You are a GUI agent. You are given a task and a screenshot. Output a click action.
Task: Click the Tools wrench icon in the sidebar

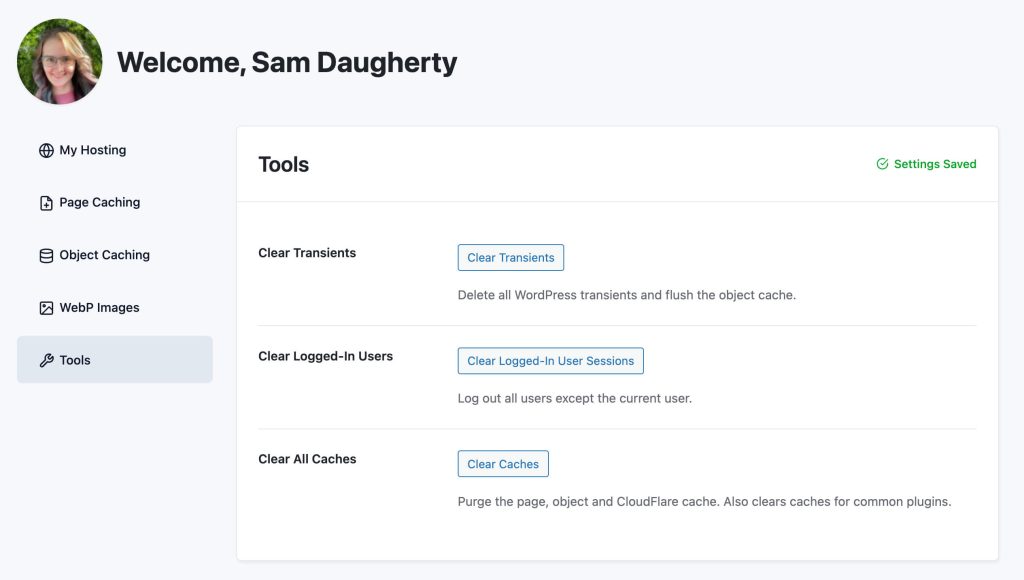46,359
